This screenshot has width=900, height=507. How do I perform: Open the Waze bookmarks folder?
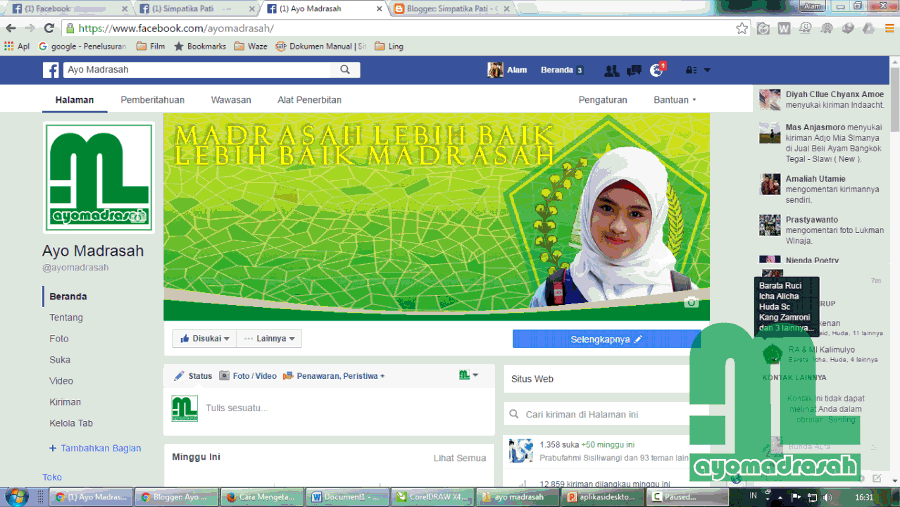pos(251,47)
